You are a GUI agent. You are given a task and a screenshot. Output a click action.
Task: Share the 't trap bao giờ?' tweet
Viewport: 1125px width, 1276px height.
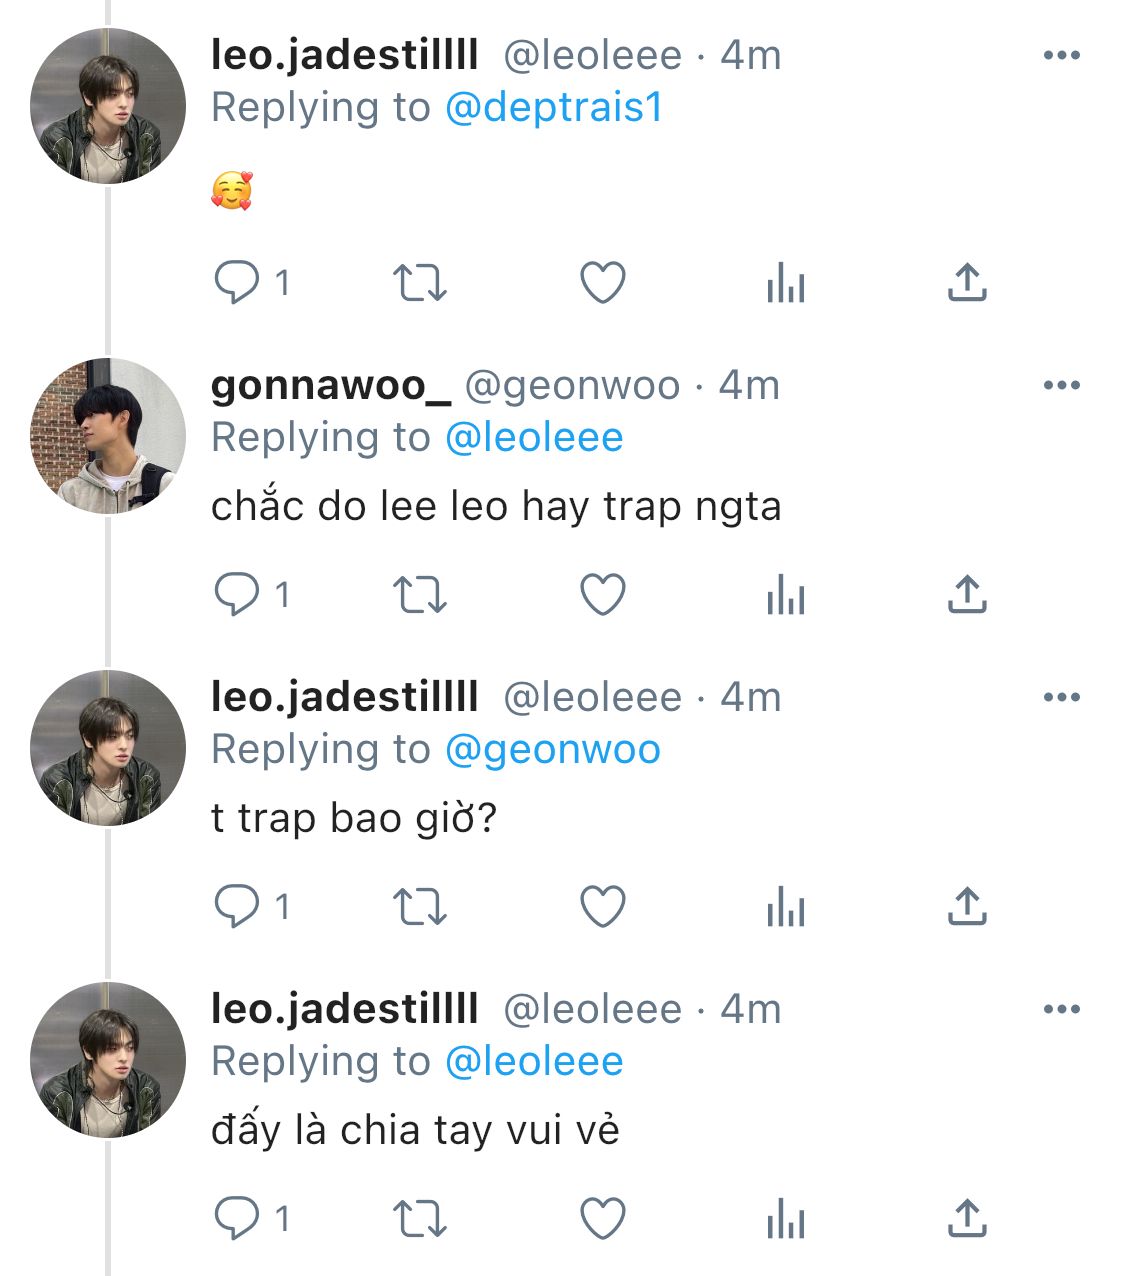coord(967,907)
